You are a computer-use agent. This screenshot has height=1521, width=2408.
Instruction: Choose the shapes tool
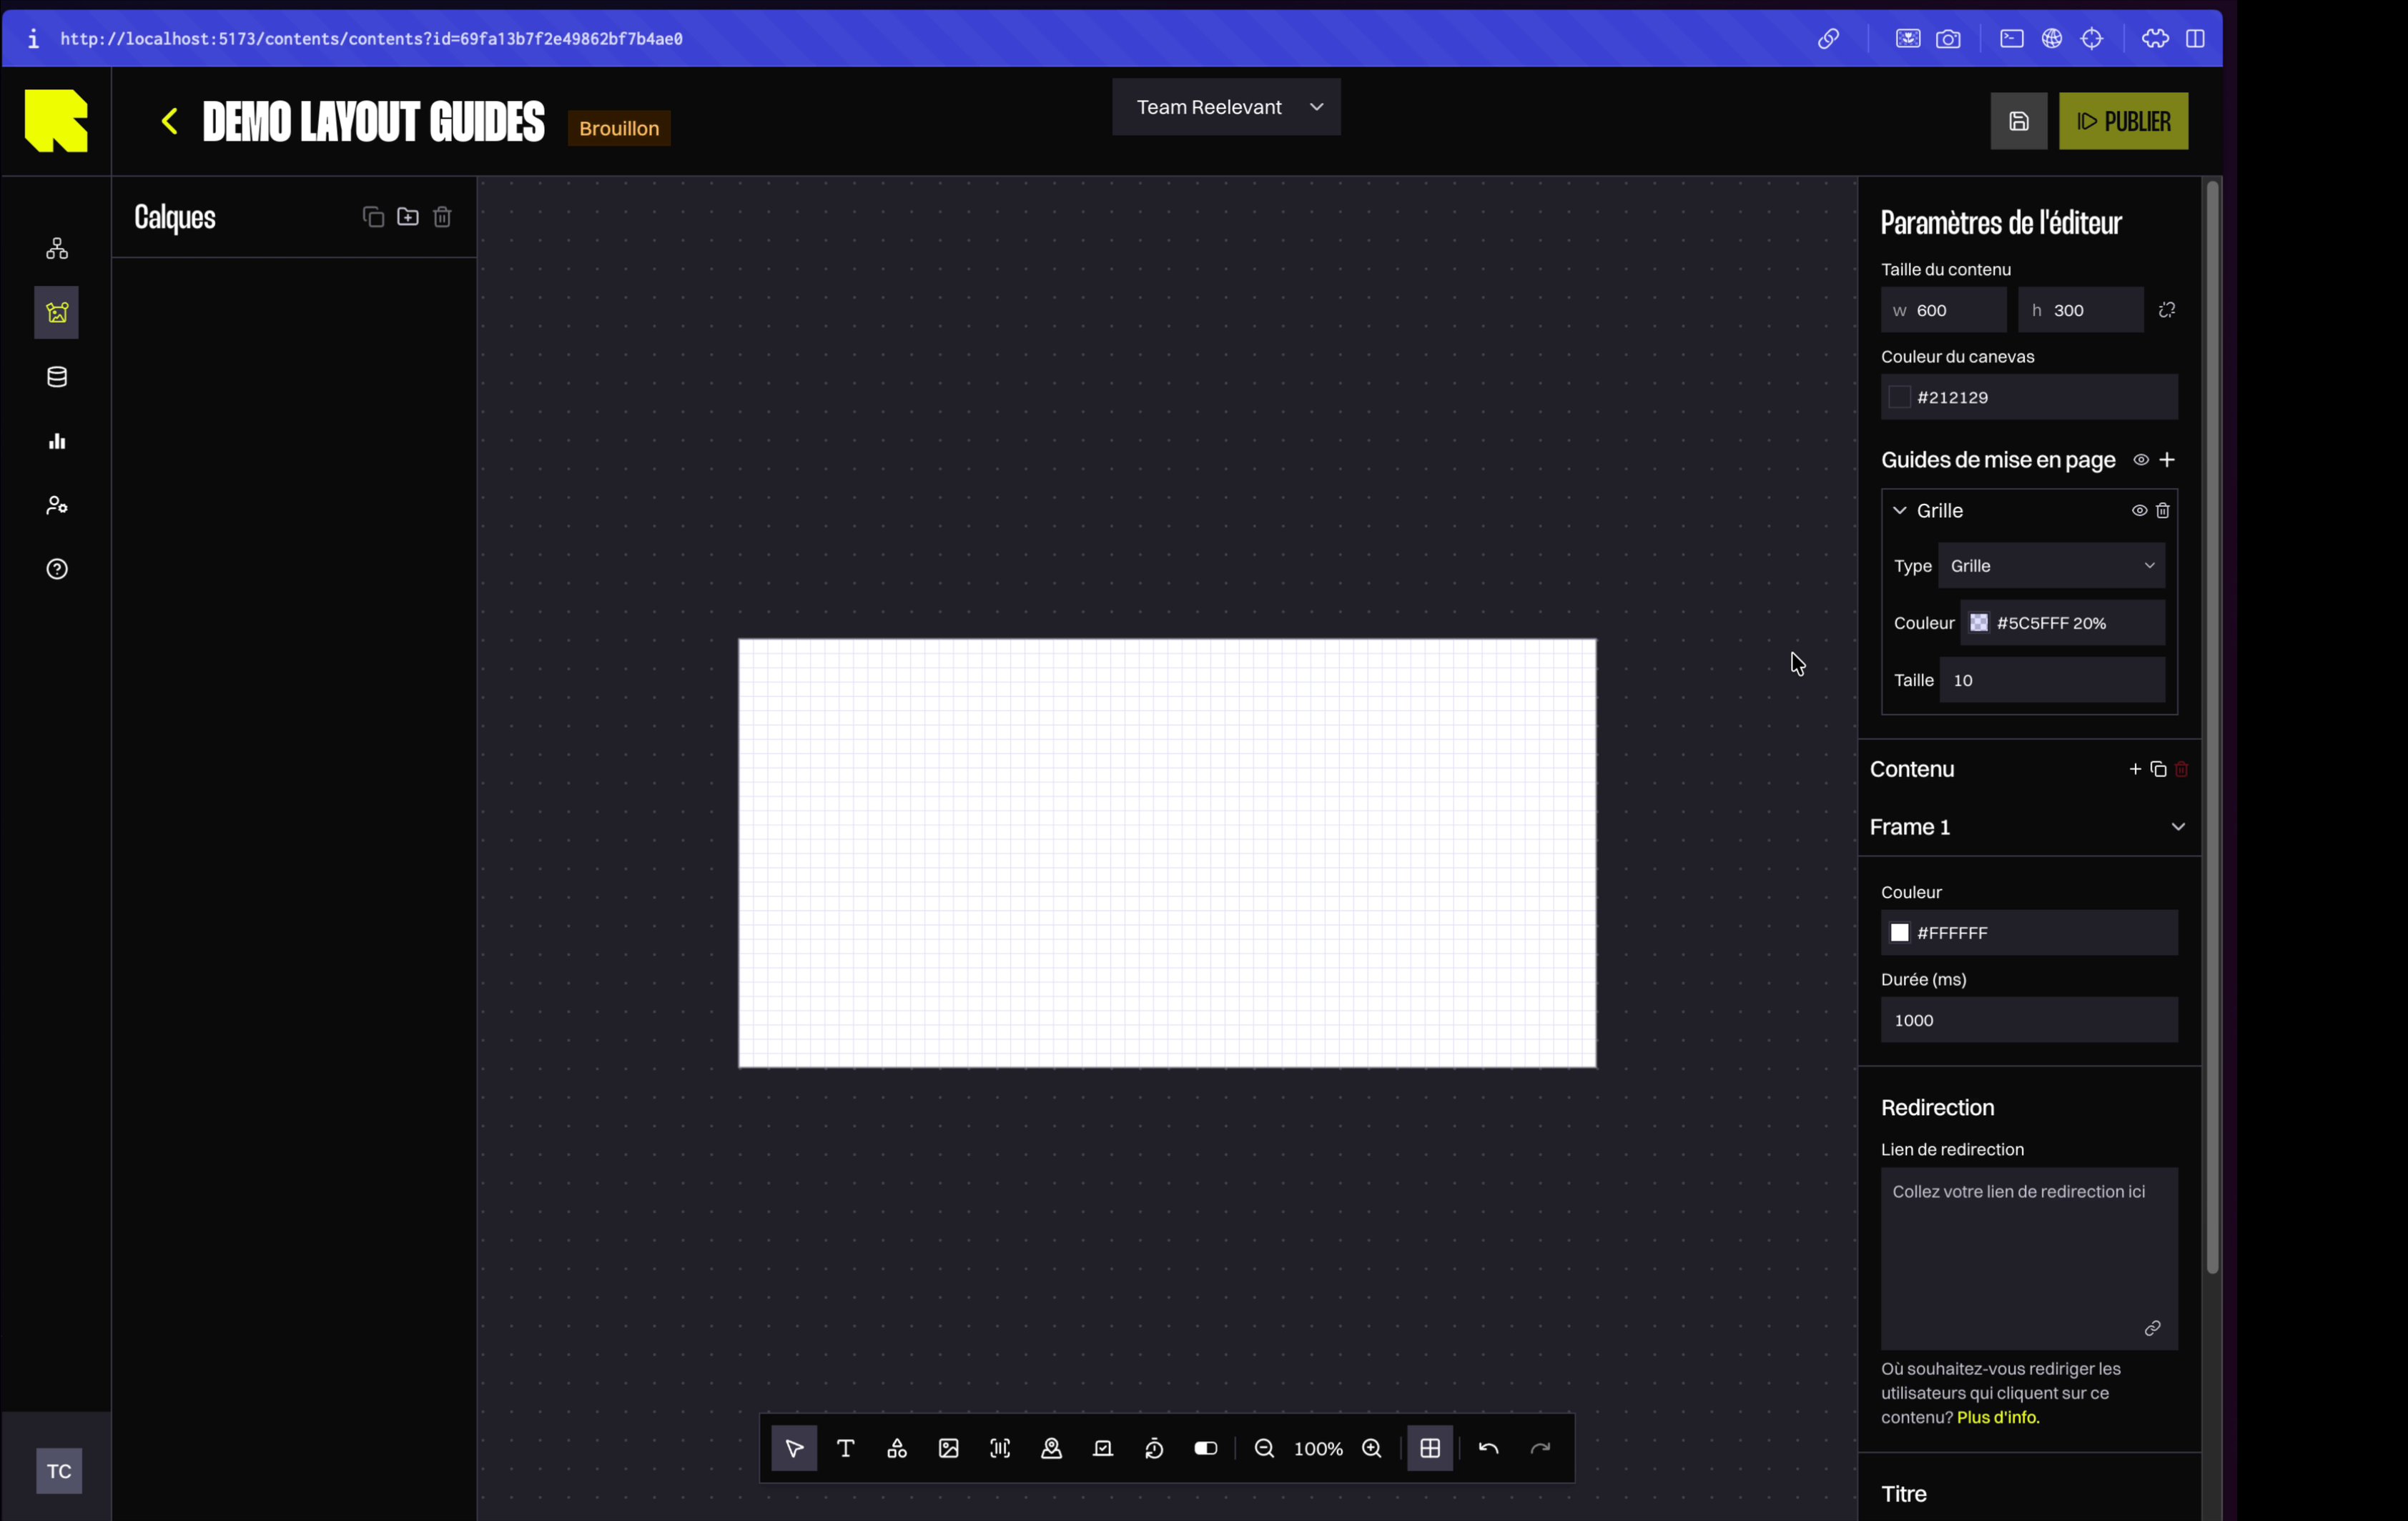coord(897,1448)
